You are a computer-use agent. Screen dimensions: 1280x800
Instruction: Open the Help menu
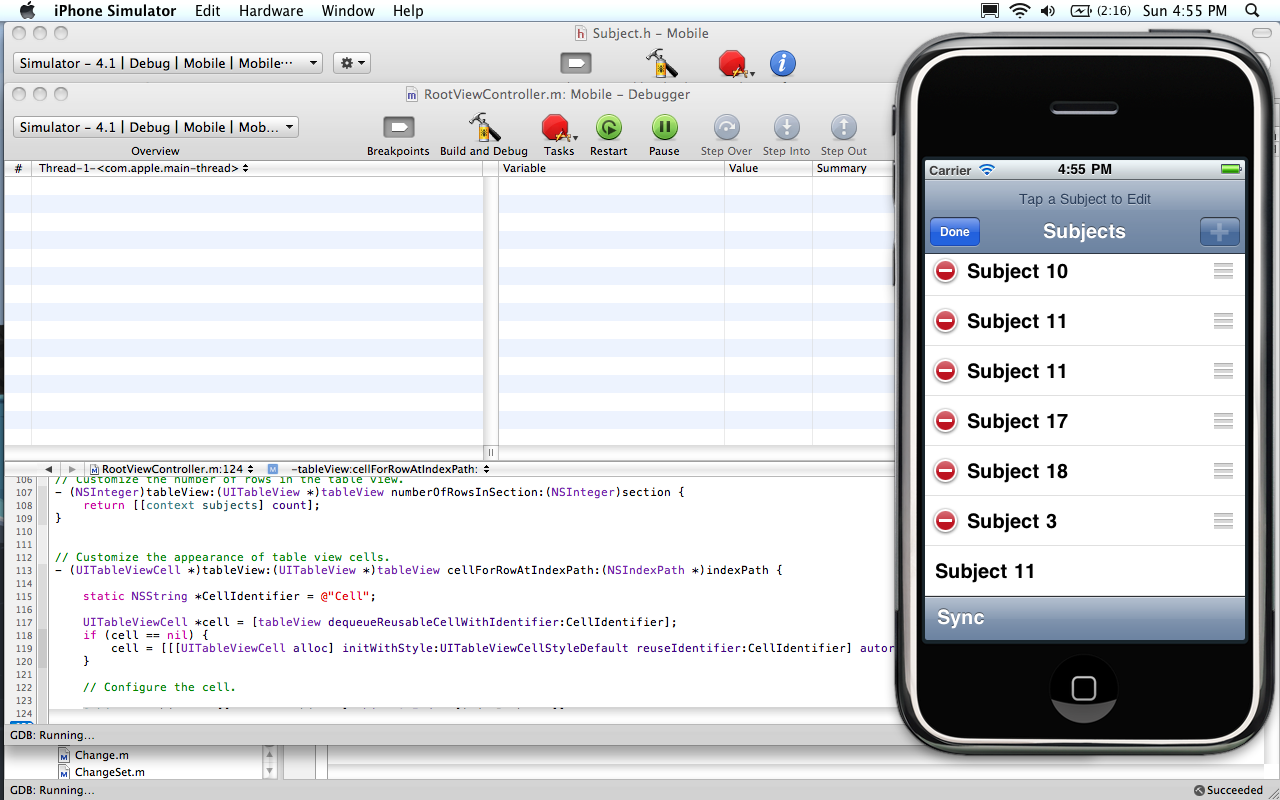coord(408,11)
